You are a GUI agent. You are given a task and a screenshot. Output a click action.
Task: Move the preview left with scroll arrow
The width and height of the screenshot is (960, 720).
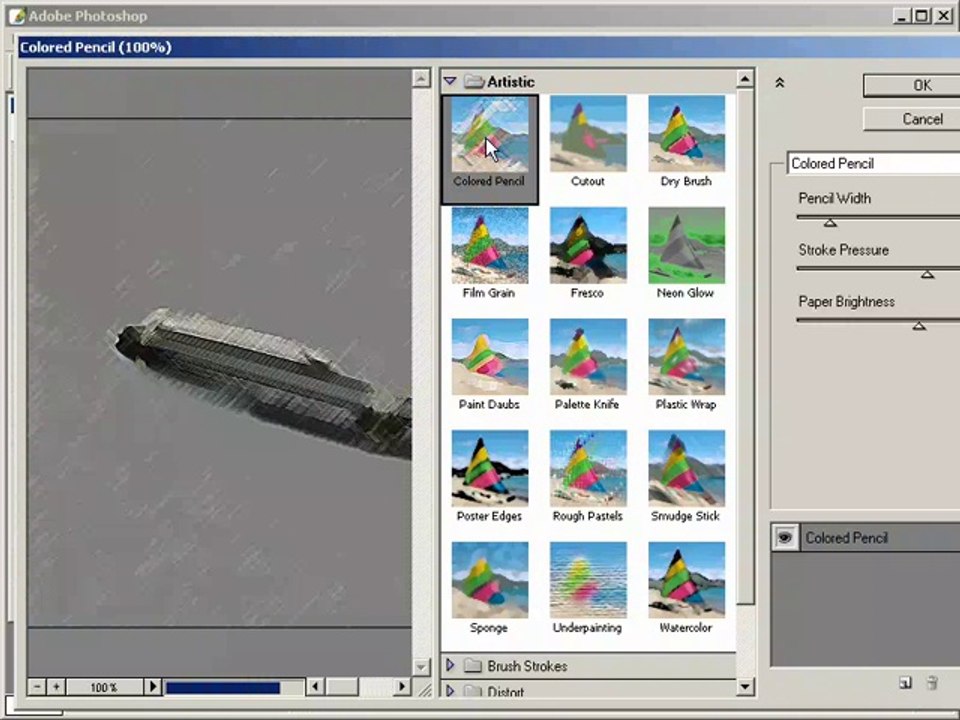(x=315, y=687)
